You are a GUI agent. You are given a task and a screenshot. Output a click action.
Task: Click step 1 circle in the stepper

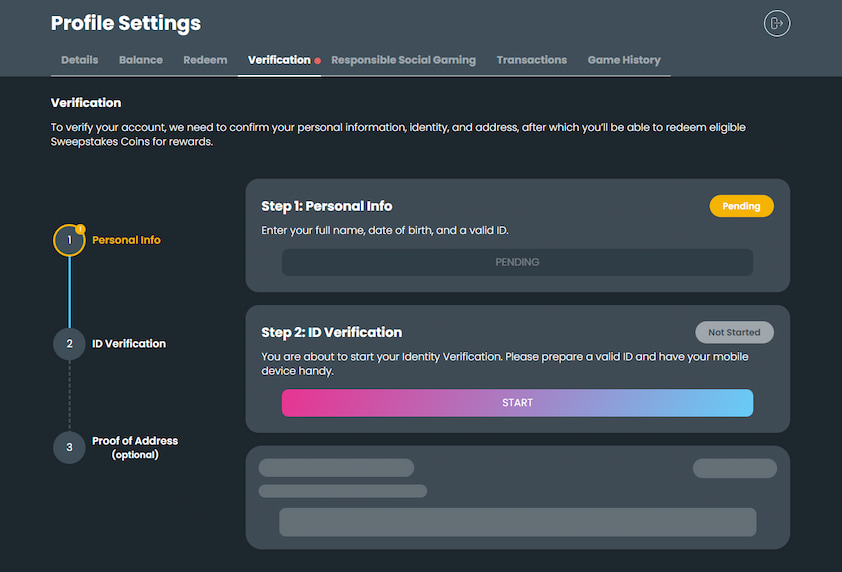click(x=69, y=240)
